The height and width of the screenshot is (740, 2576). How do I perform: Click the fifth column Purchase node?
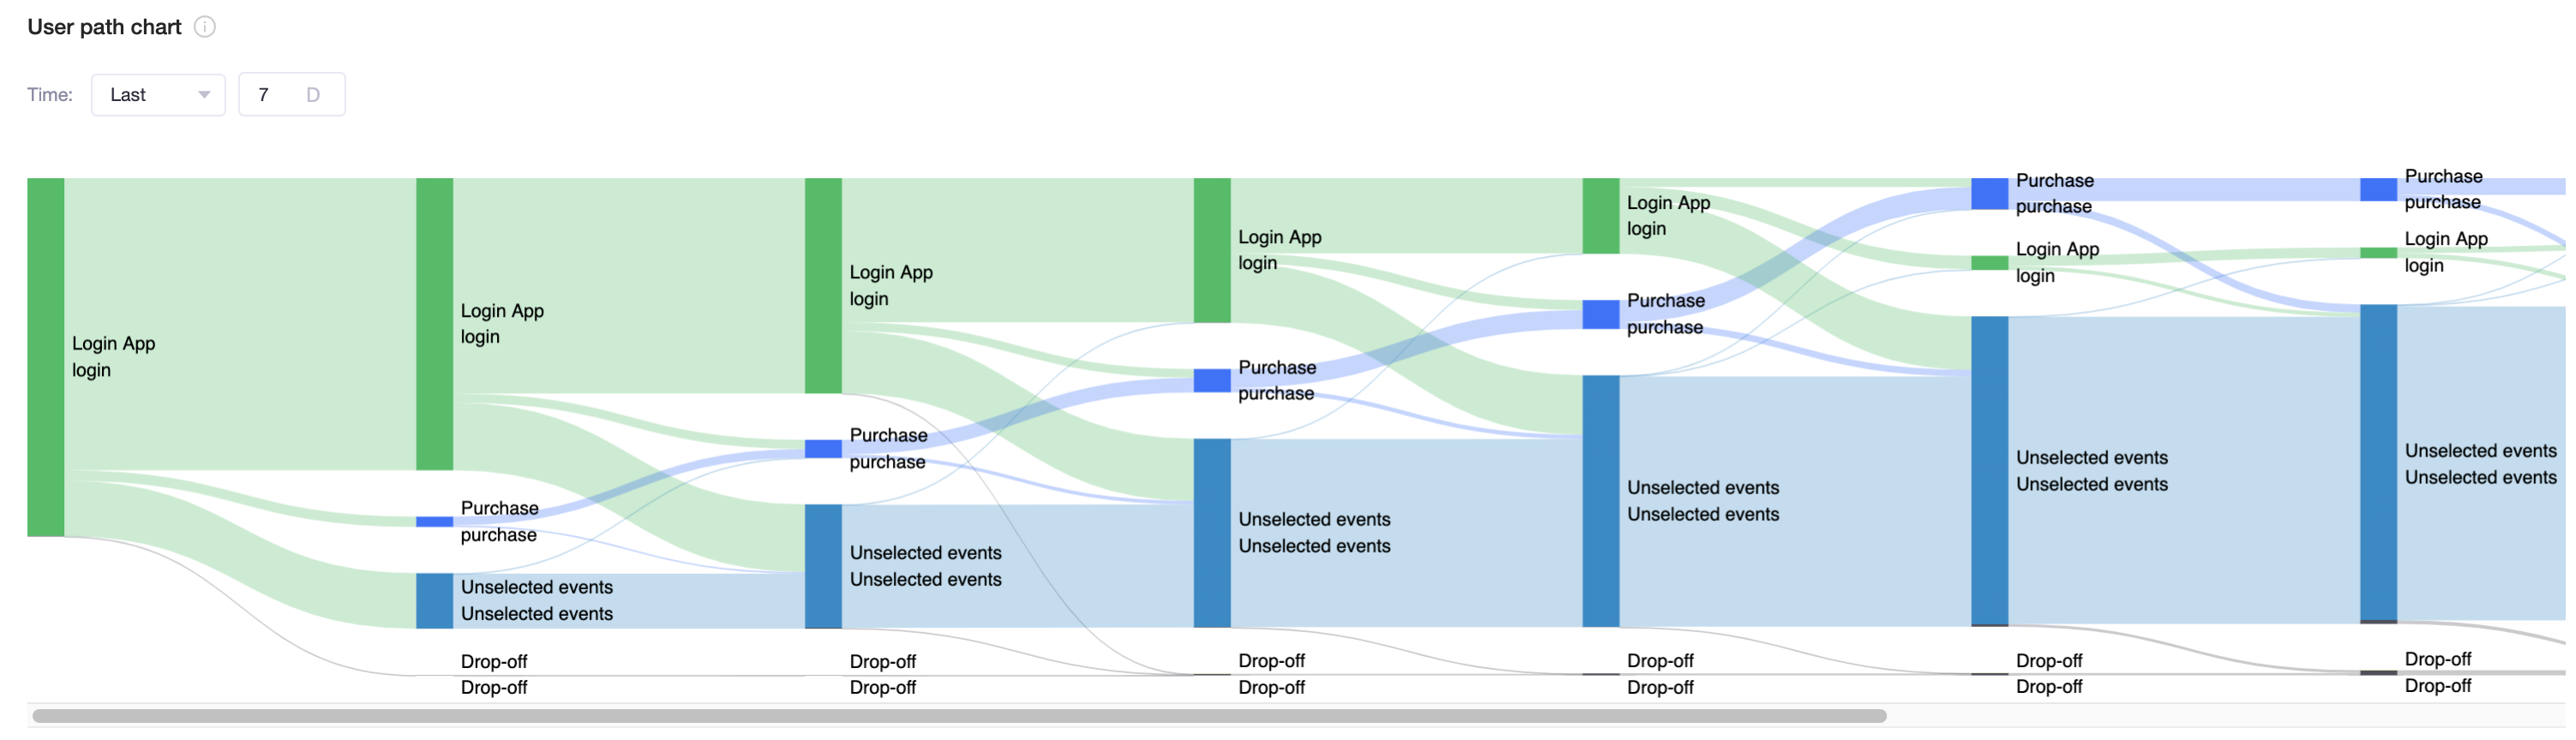click(1601, 314)
